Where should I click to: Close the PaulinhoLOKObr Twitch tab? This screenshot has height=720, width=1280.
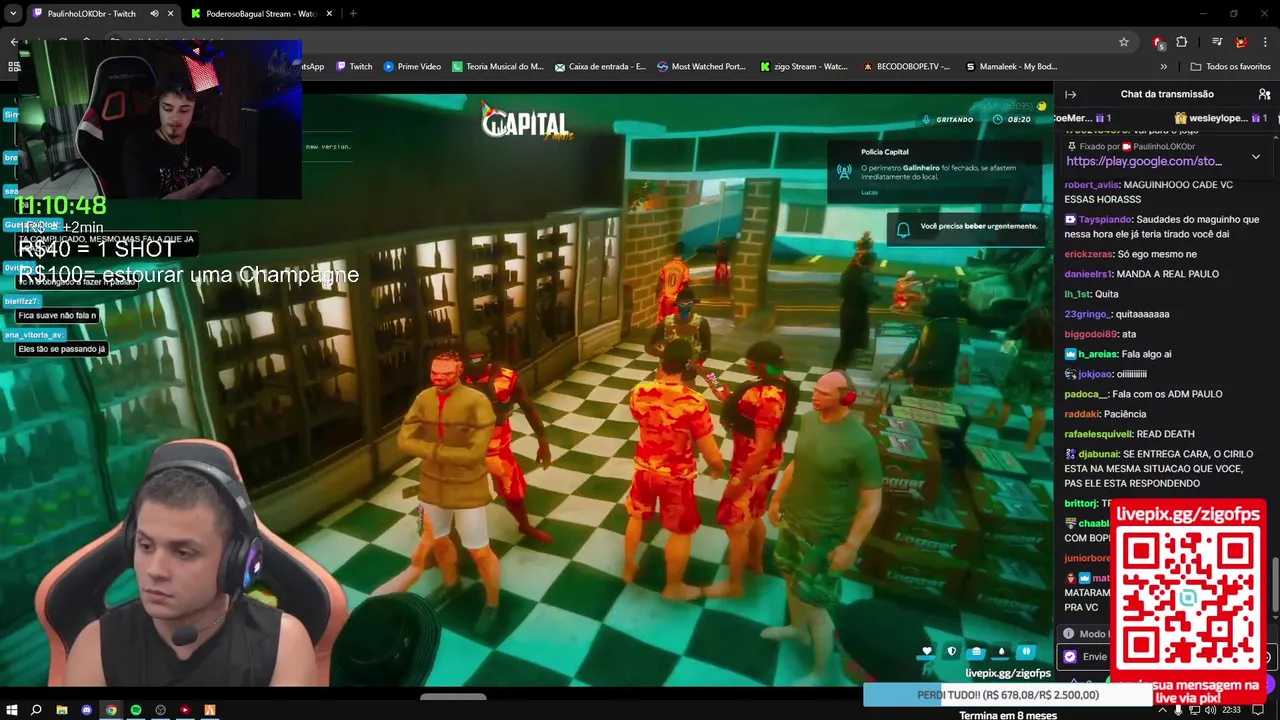170,14
